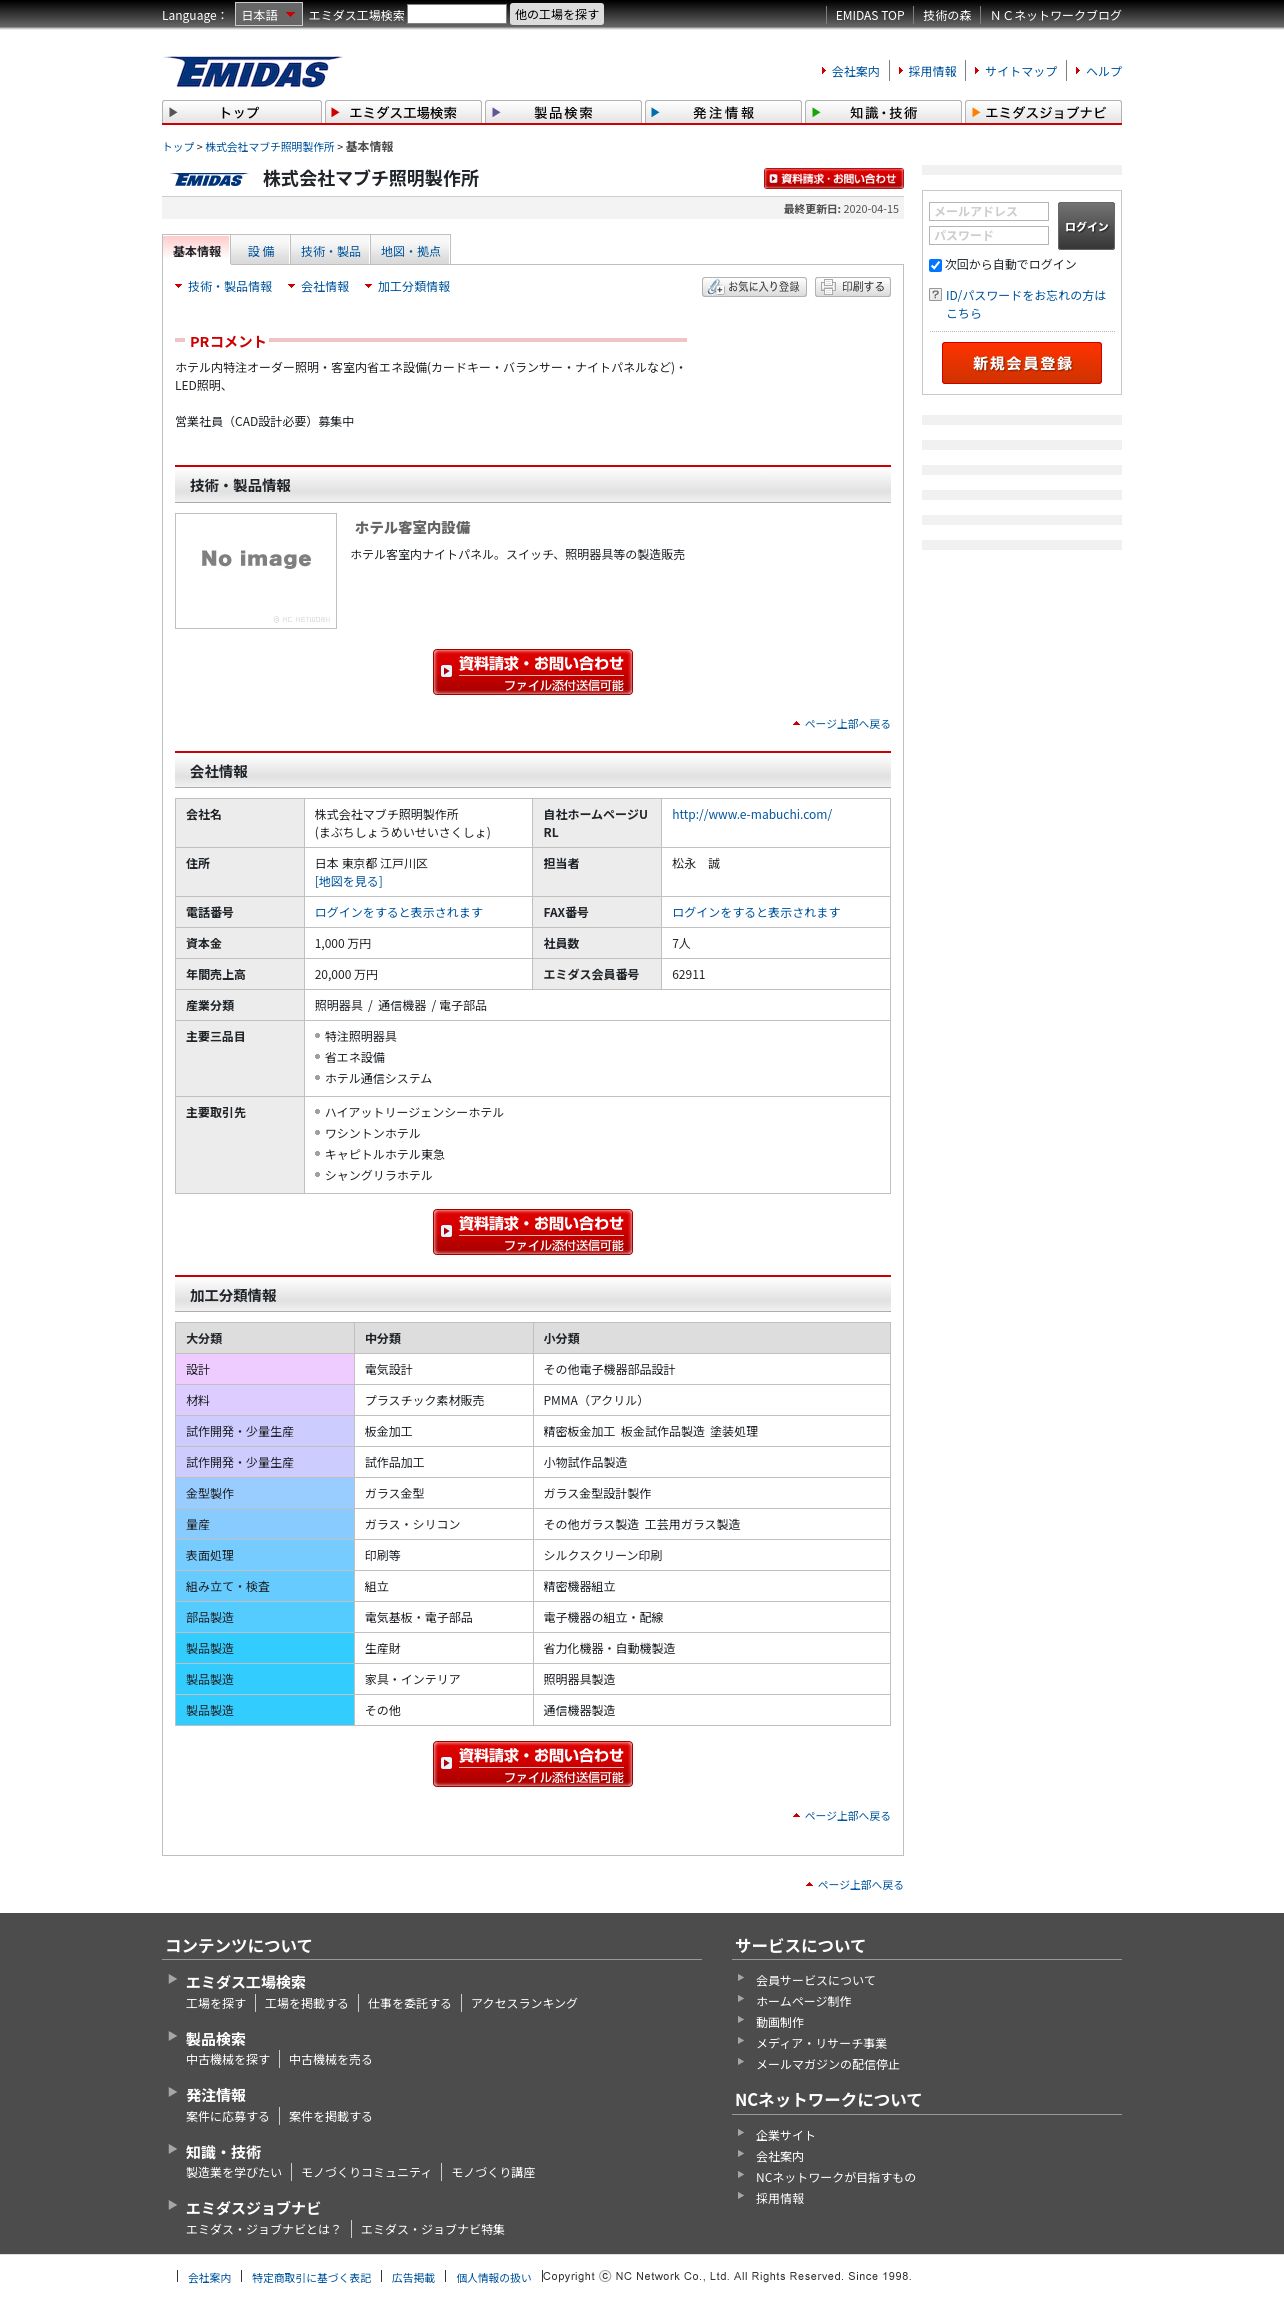Click inquiry button below company info table

point(533,1232)
